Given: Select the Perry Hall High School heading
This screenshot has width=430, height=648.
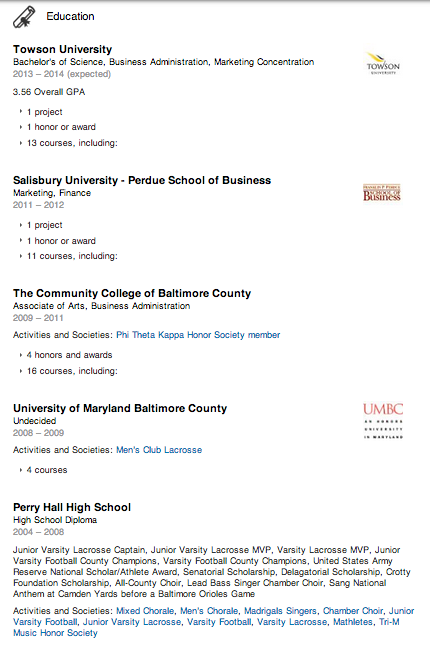Looking at the screenshot, I should click(x=72, y=507).
